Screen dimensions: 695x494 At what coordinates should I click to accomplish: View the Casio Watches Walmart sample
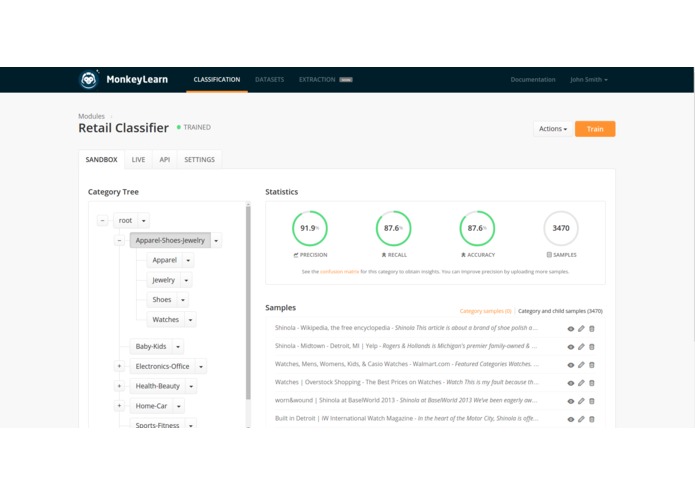pyautogui.click(x=570, y=365)
